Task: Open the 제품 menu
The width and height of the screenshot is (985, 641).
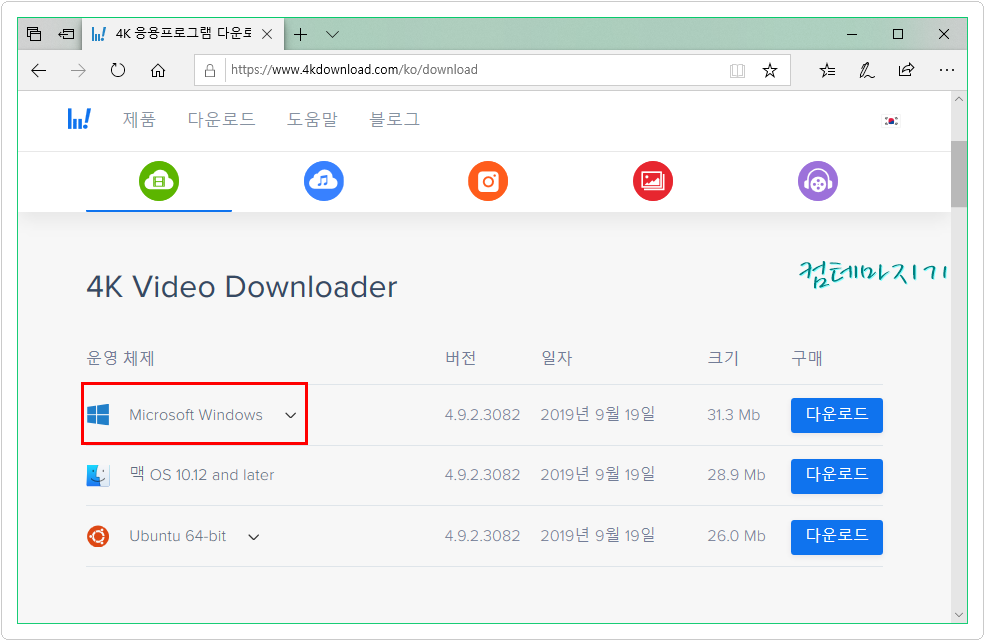Action: click(139, 119)
